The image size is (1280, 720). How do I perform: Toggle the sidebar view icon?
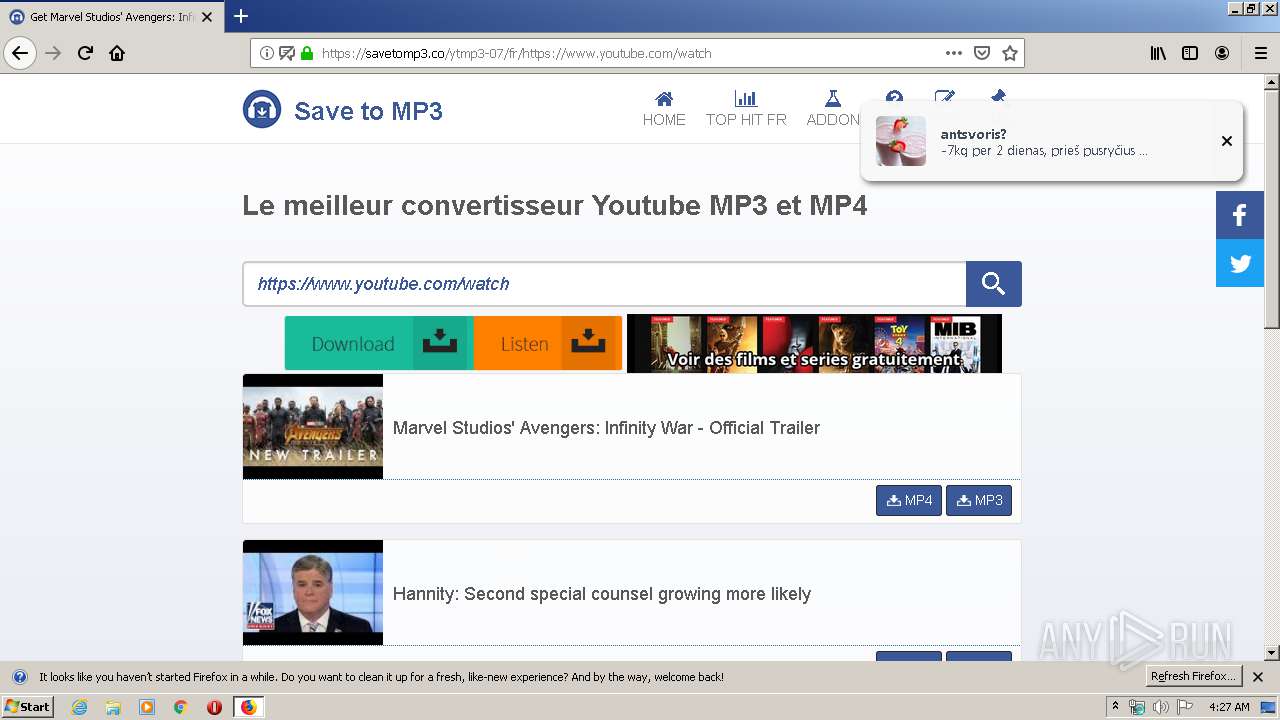point(1190,53)
